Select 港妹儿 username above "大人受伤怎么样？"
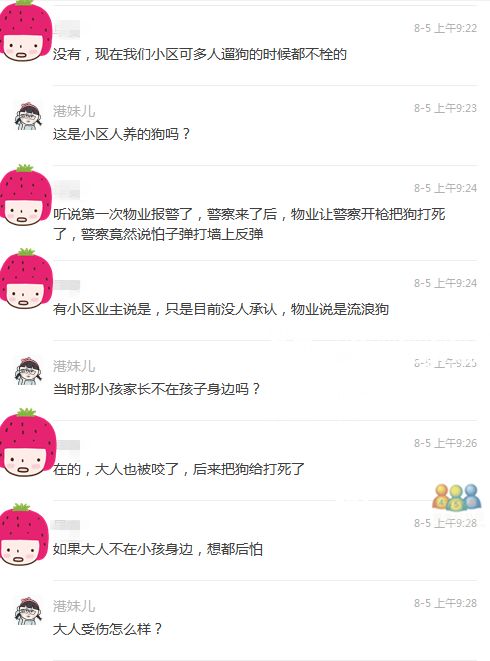This screenshot has height=661, width=490. click(x=74, y=606)
